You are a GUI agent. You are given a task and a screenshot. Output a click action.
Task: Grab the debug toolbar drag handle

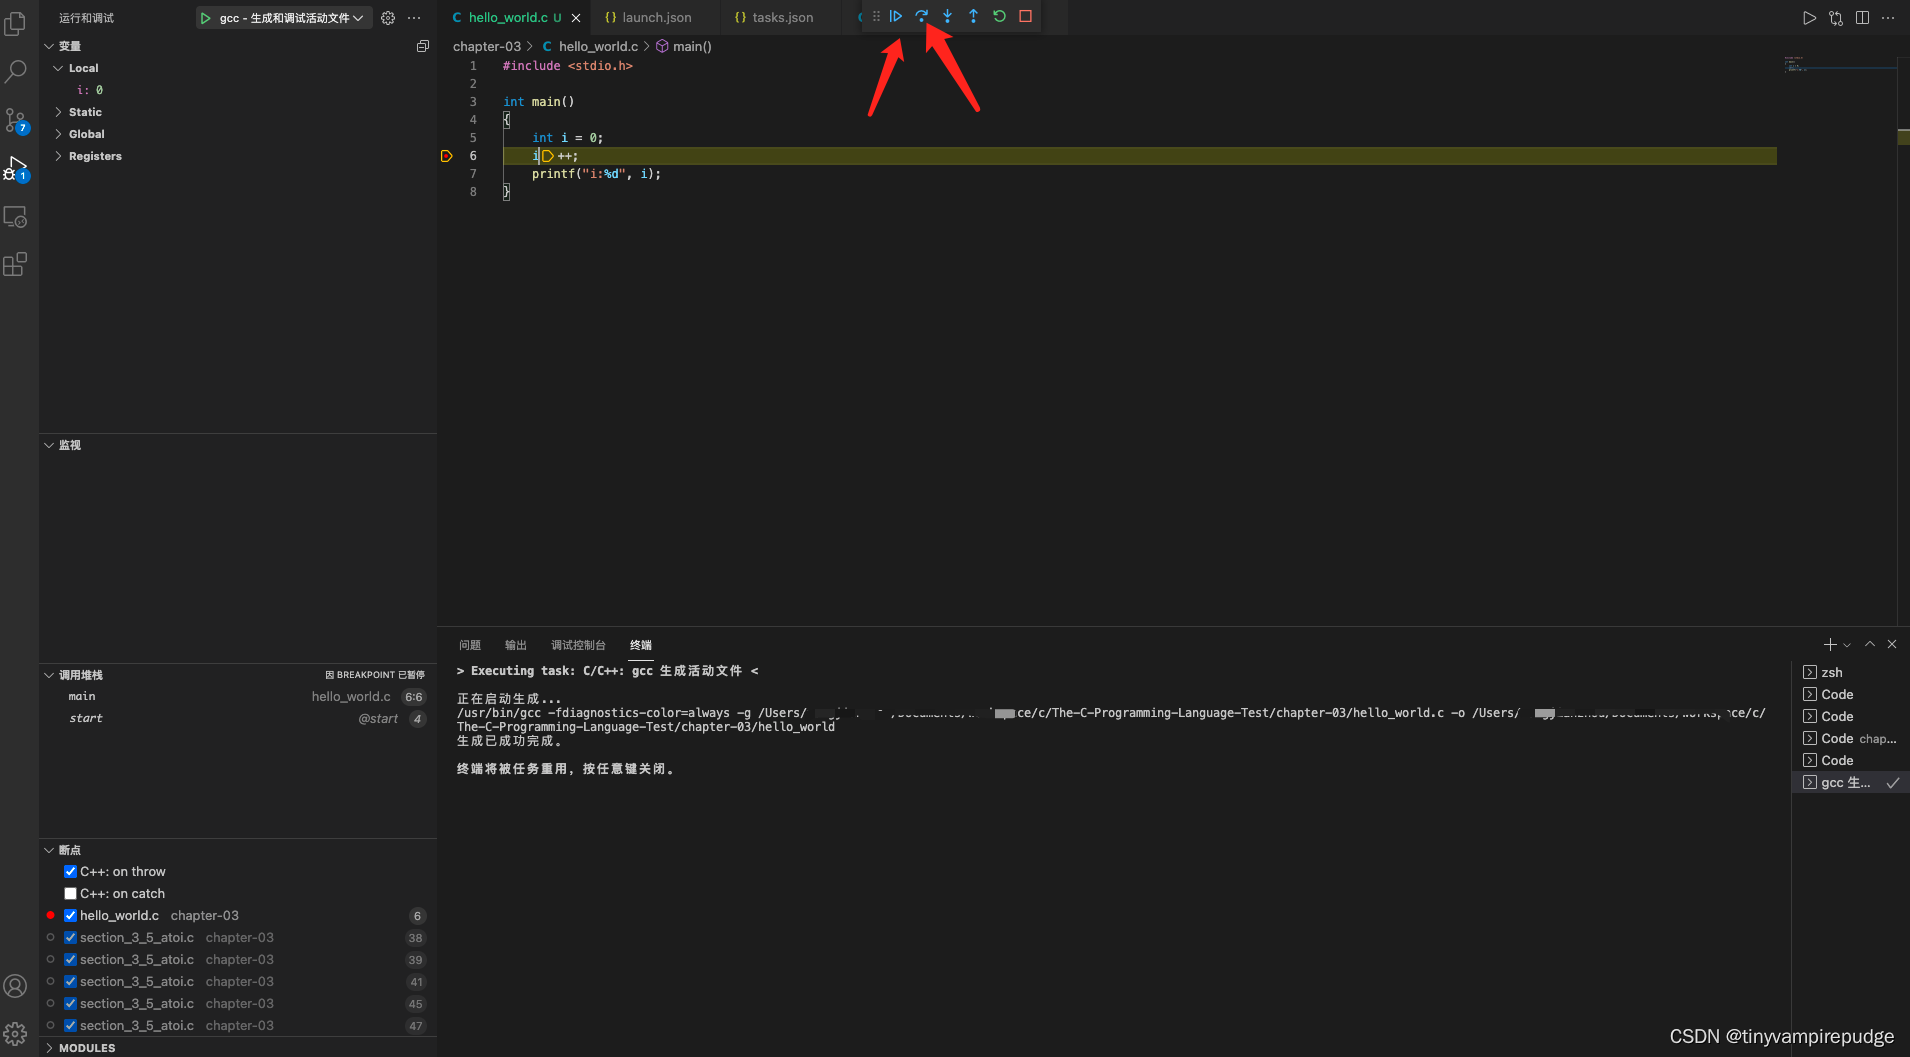click(876, 16)
